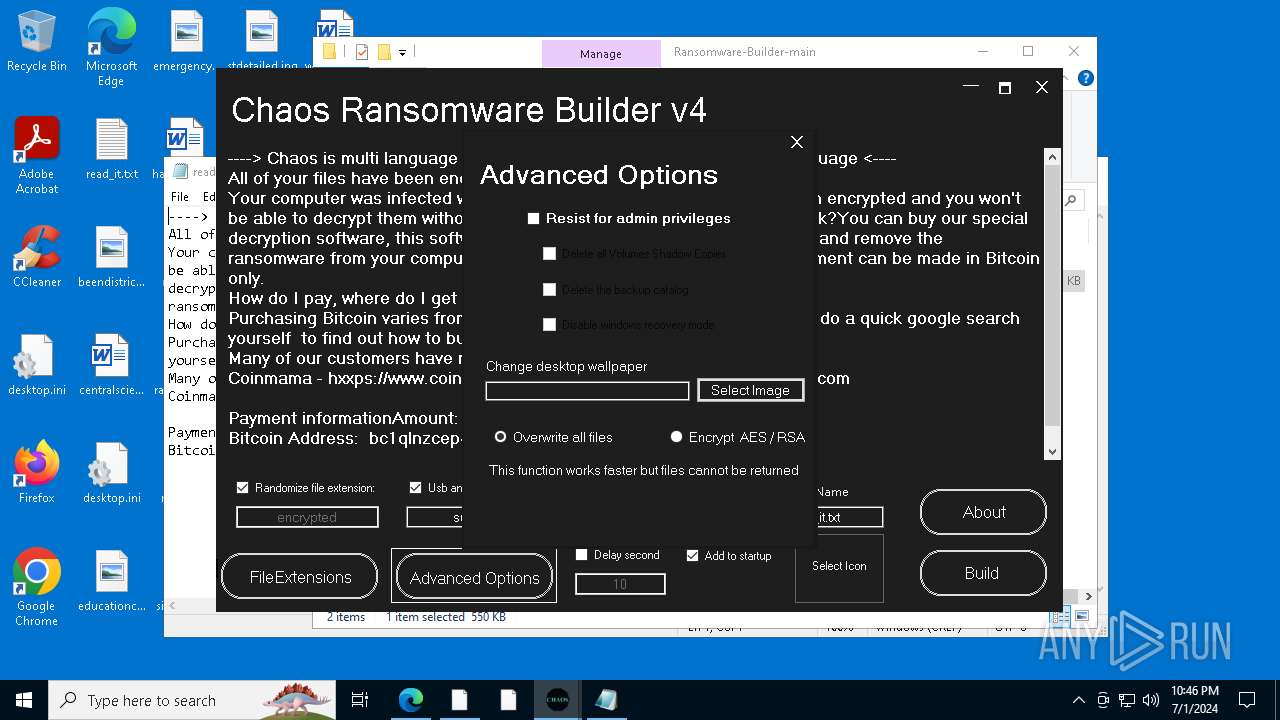This screenshot has width=1280, height=720.
Task: Select the Firefox desktop shortcut
Action: pos(37,472)
